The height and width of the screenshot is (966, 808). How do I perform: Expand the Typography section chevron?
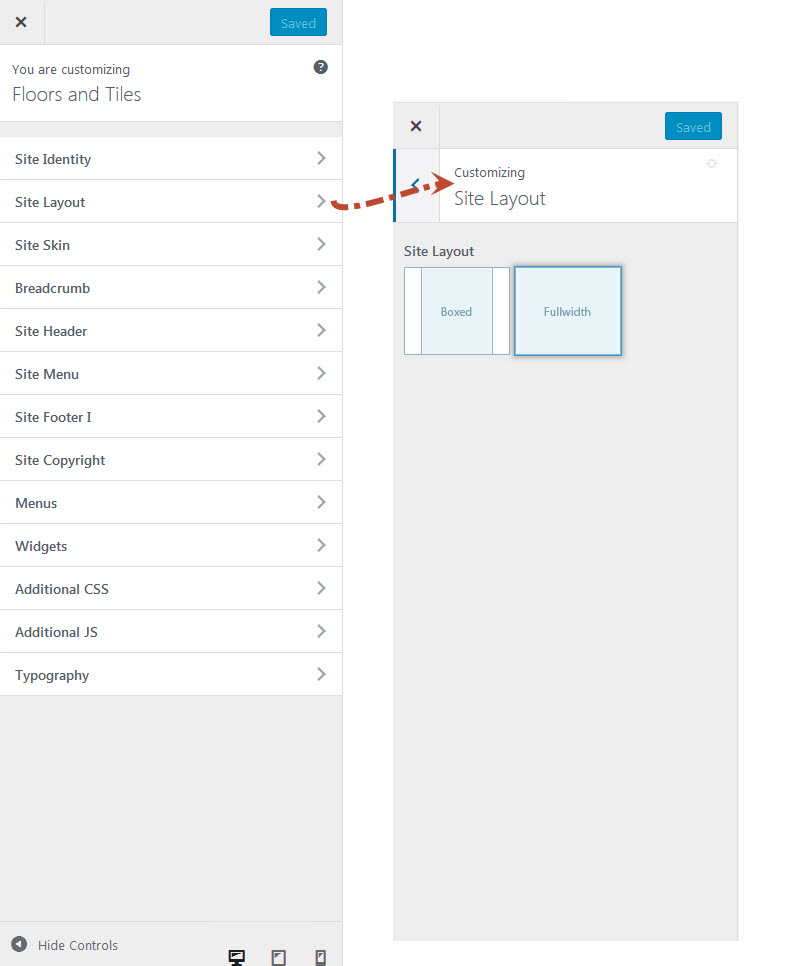[321, 674]
